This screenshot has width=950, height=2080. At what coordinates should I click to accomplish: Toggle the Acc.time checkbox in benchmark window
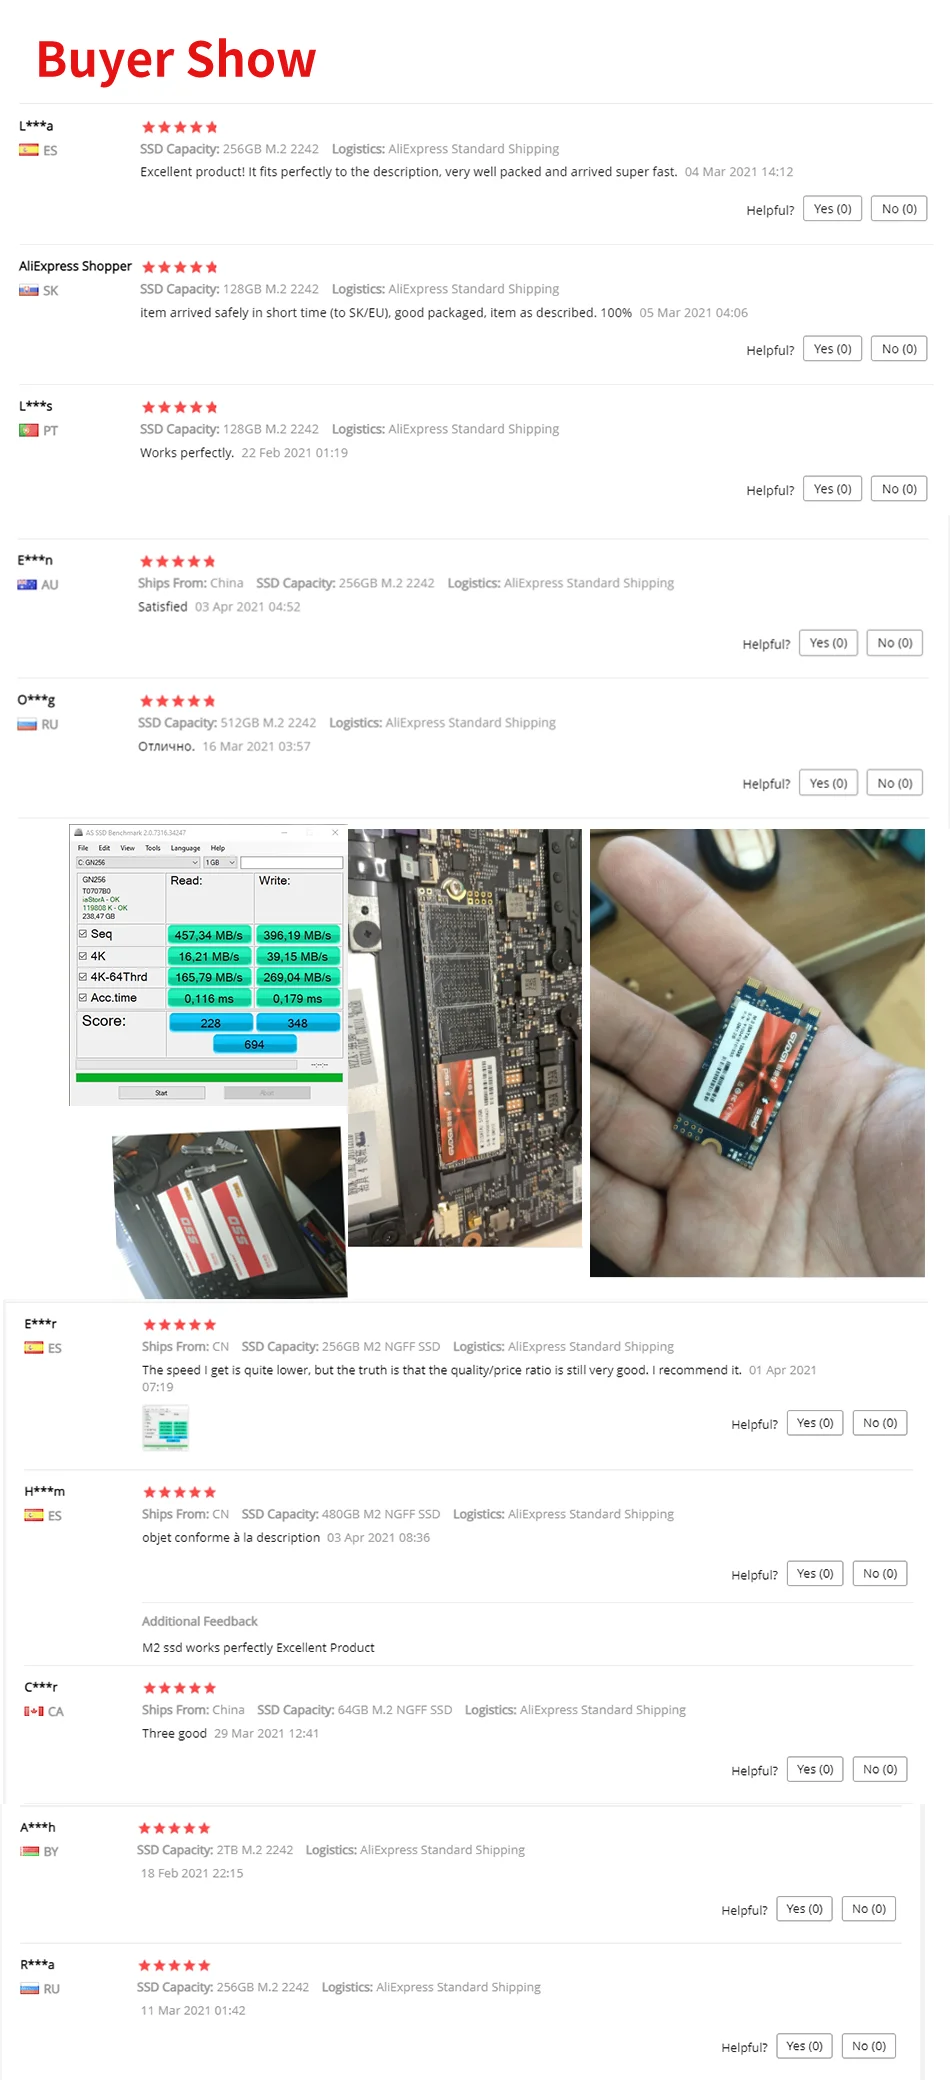tap(83, 998)
